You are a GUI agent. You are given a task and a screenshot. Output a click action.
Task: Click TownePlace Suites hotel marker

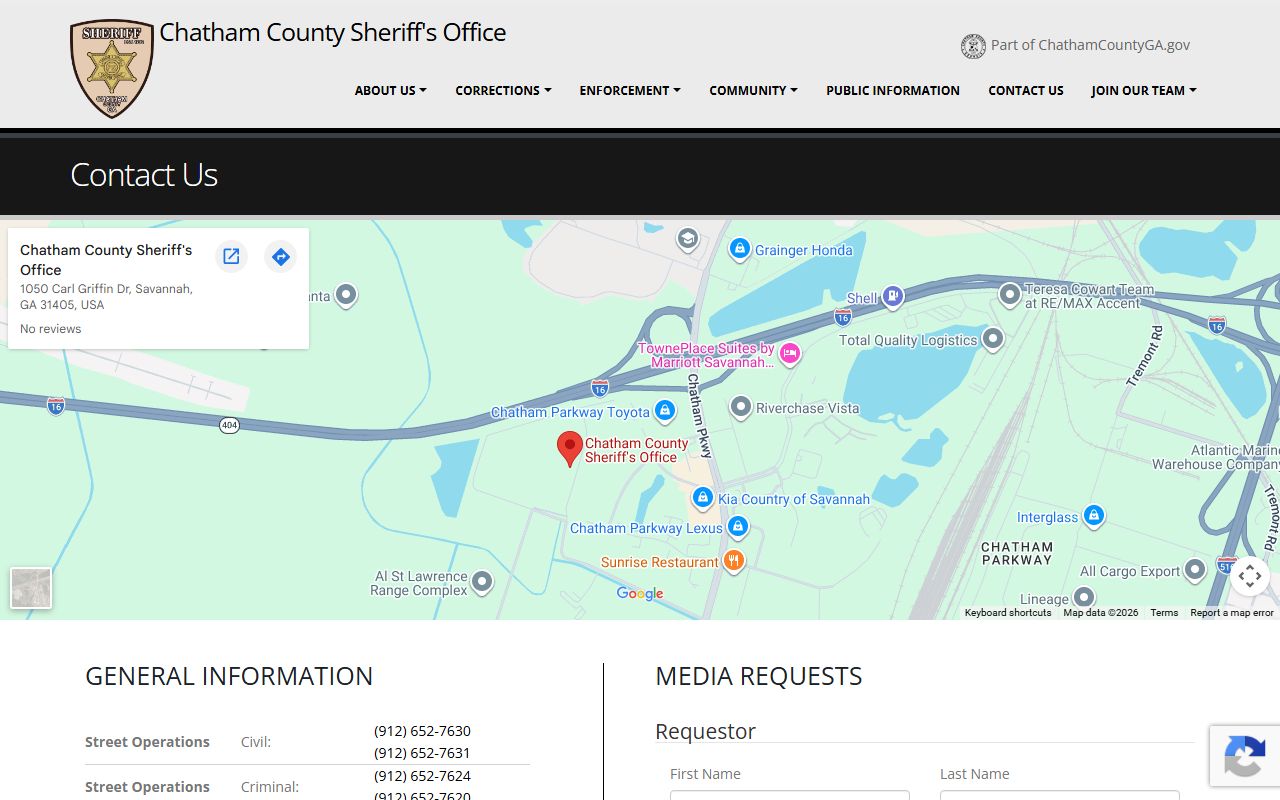point(790,353)
